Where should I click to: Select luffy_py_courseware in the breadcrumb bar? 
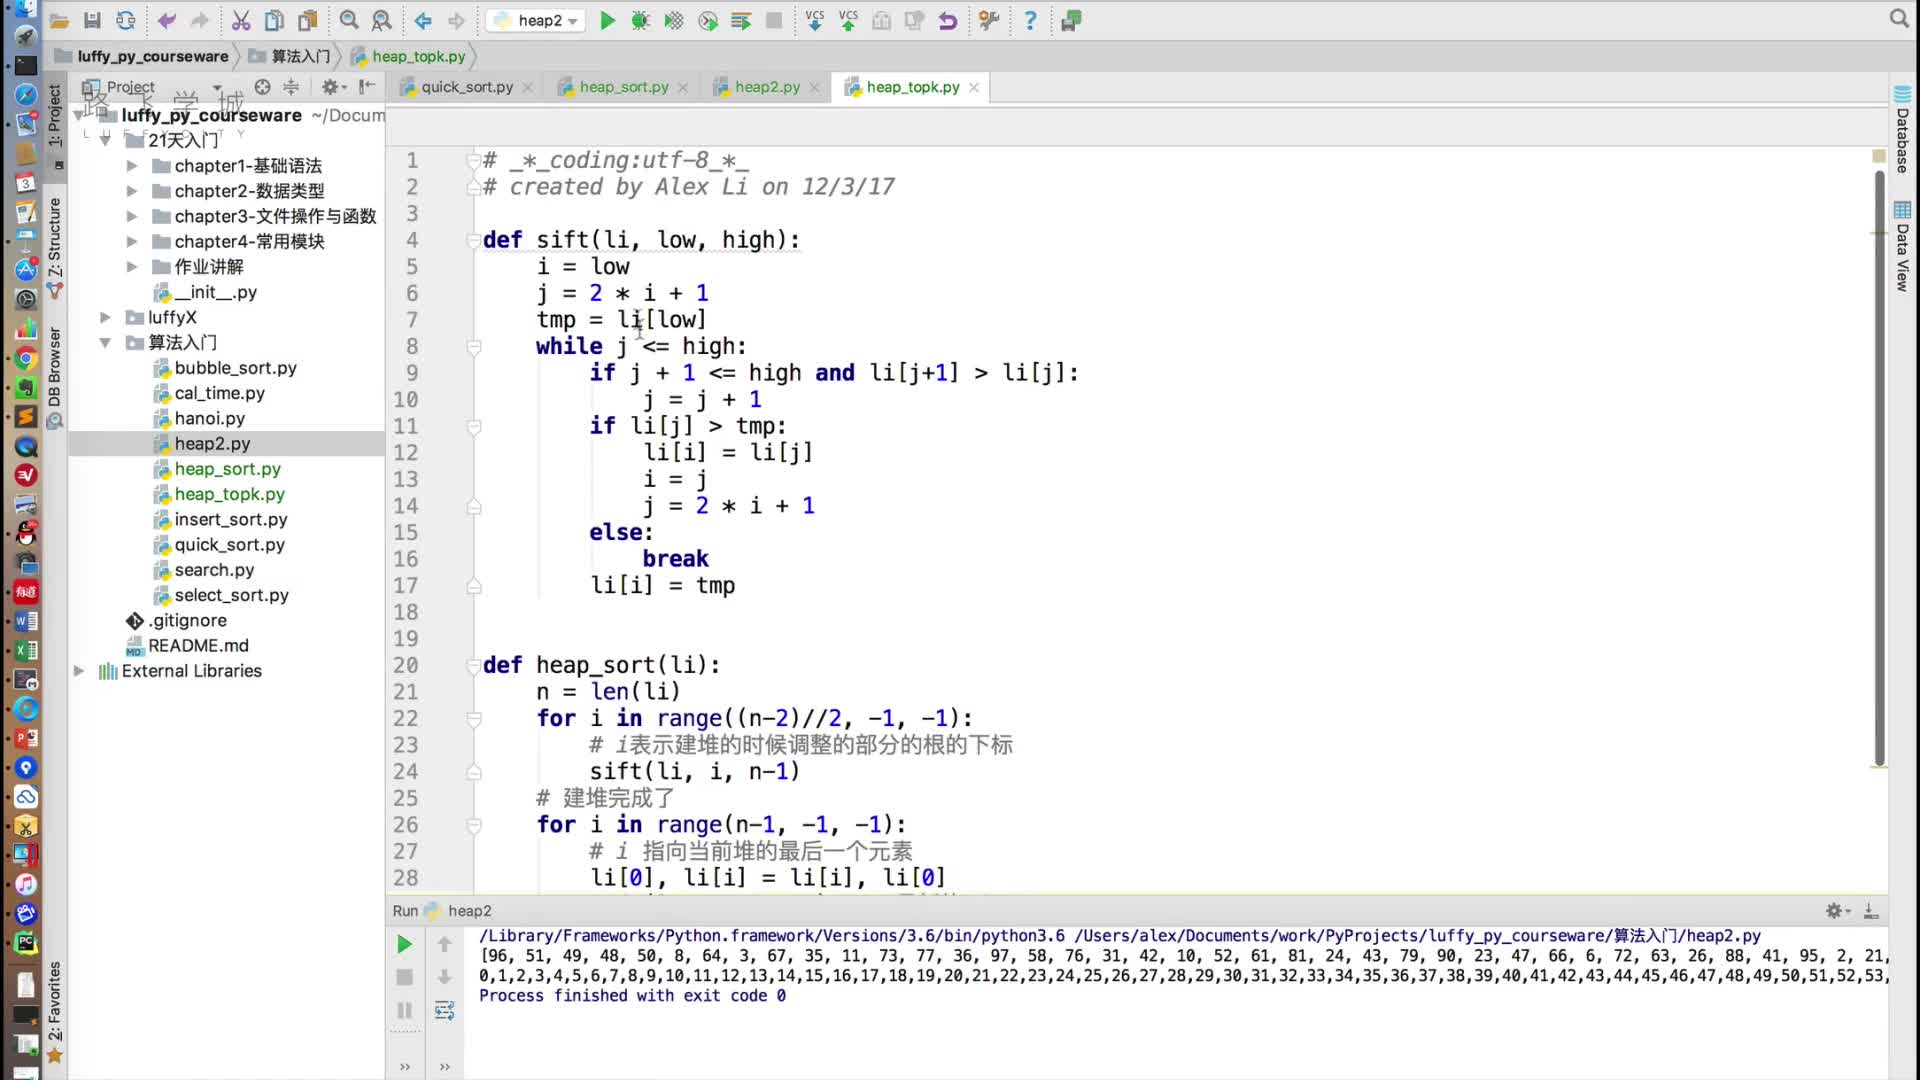pos(152,56)
